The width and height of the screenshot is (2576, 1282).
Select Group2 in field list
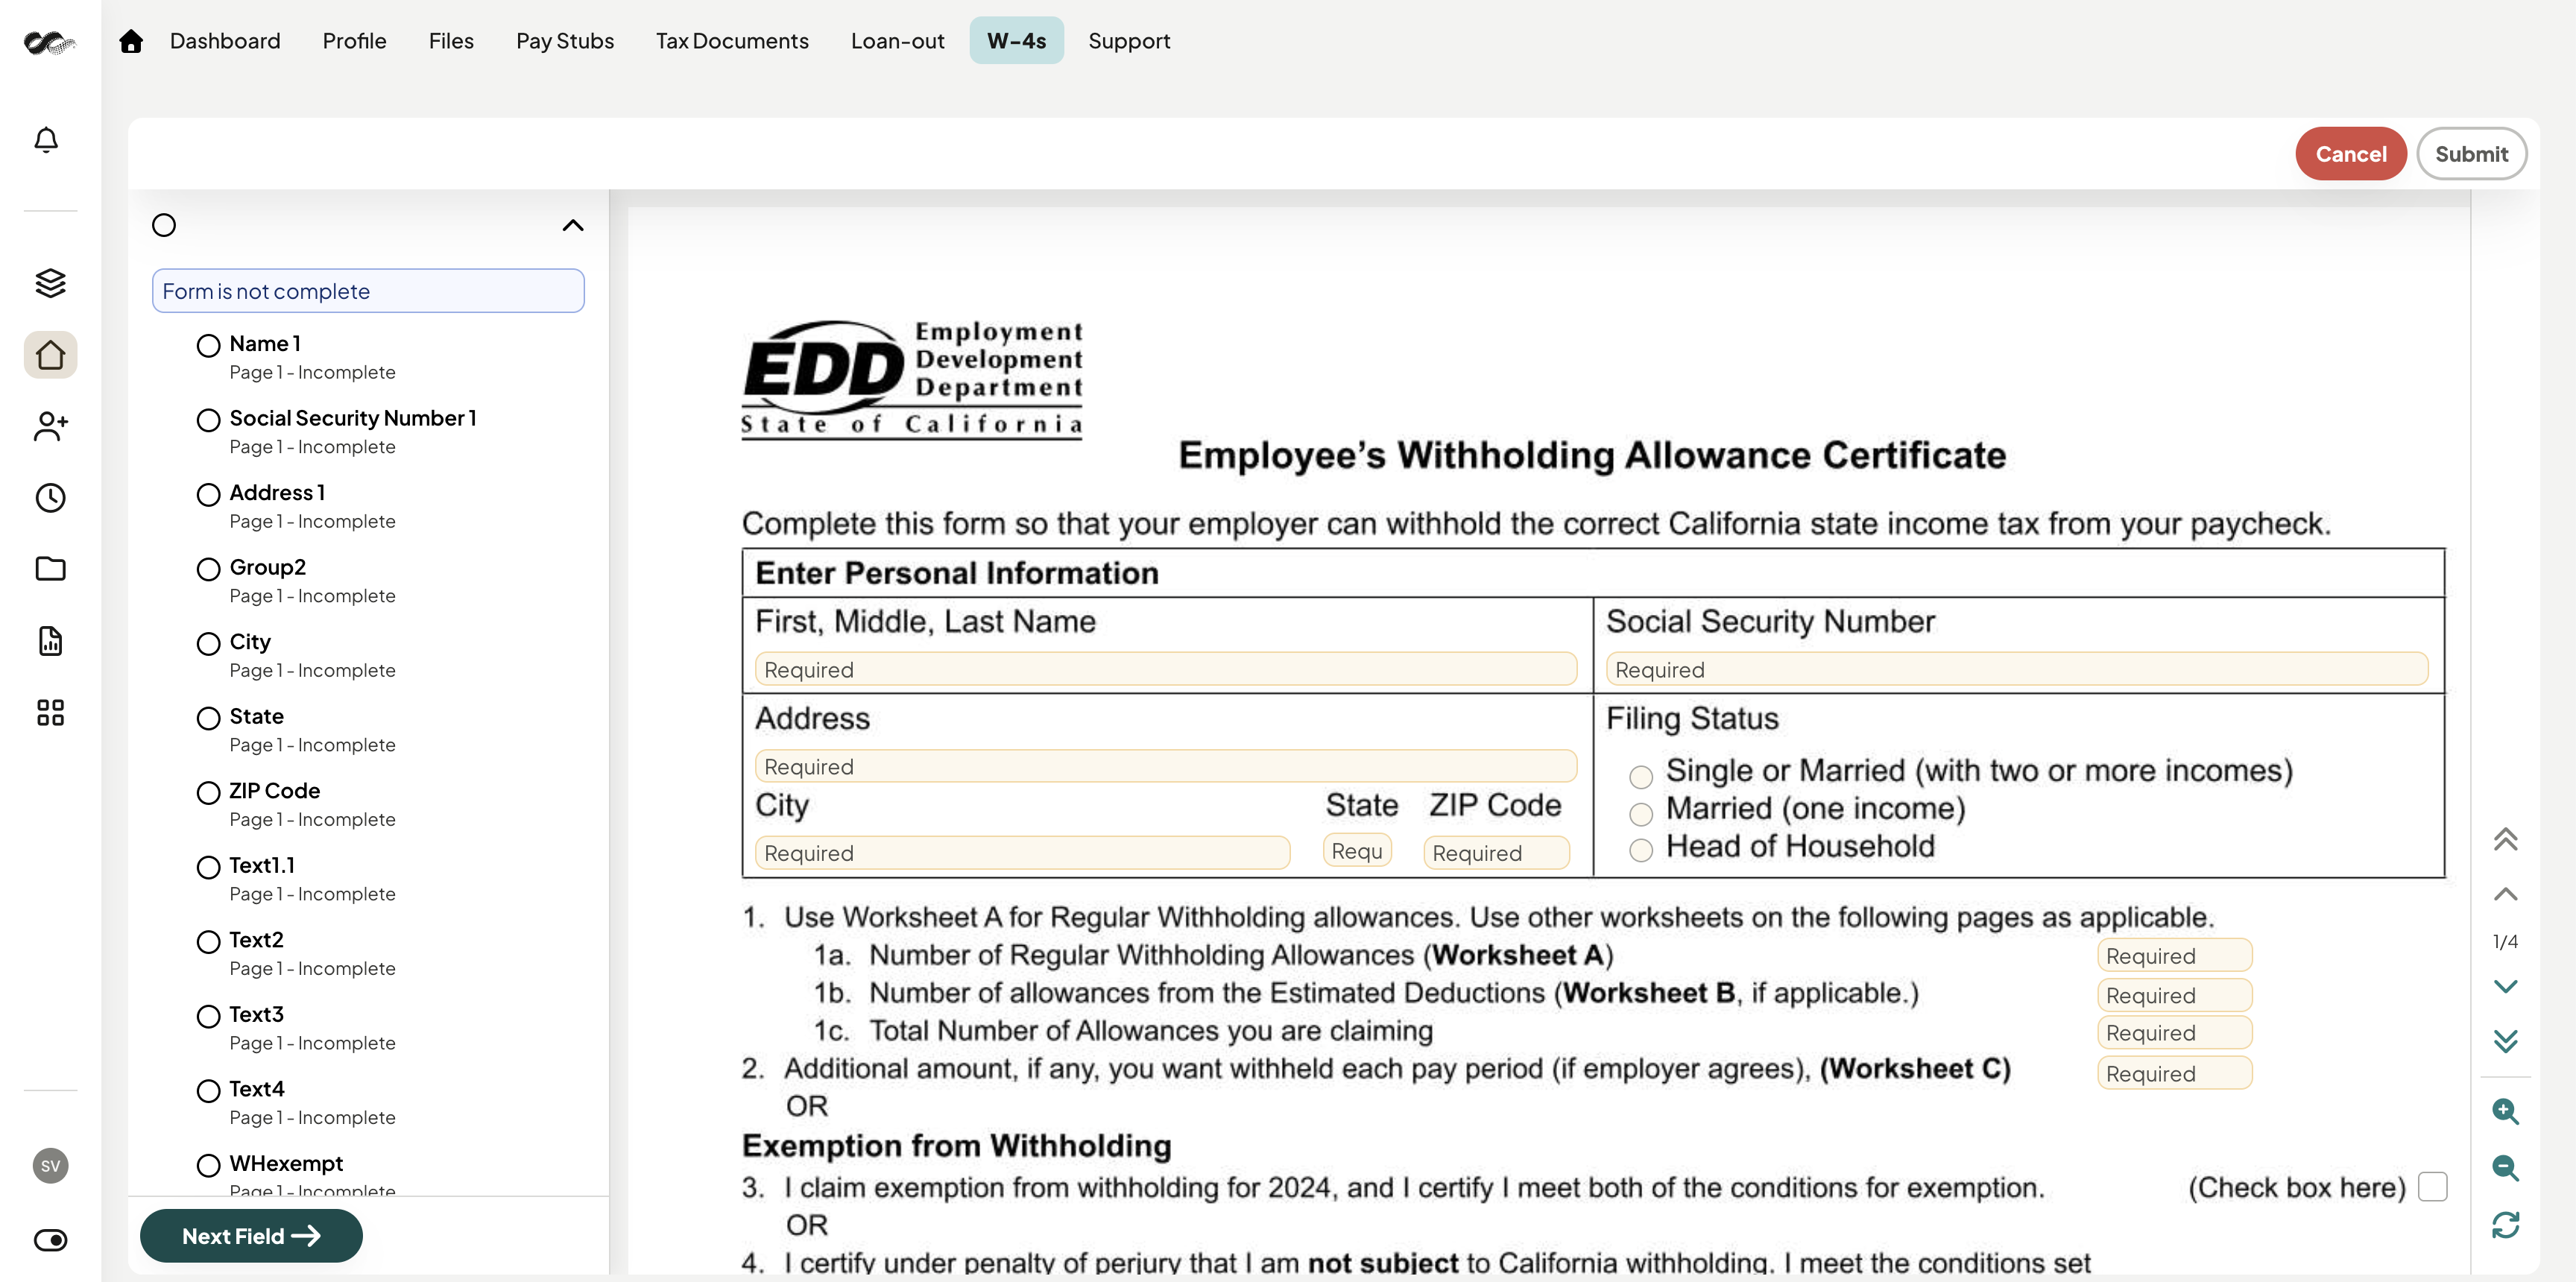click(297, 581)
